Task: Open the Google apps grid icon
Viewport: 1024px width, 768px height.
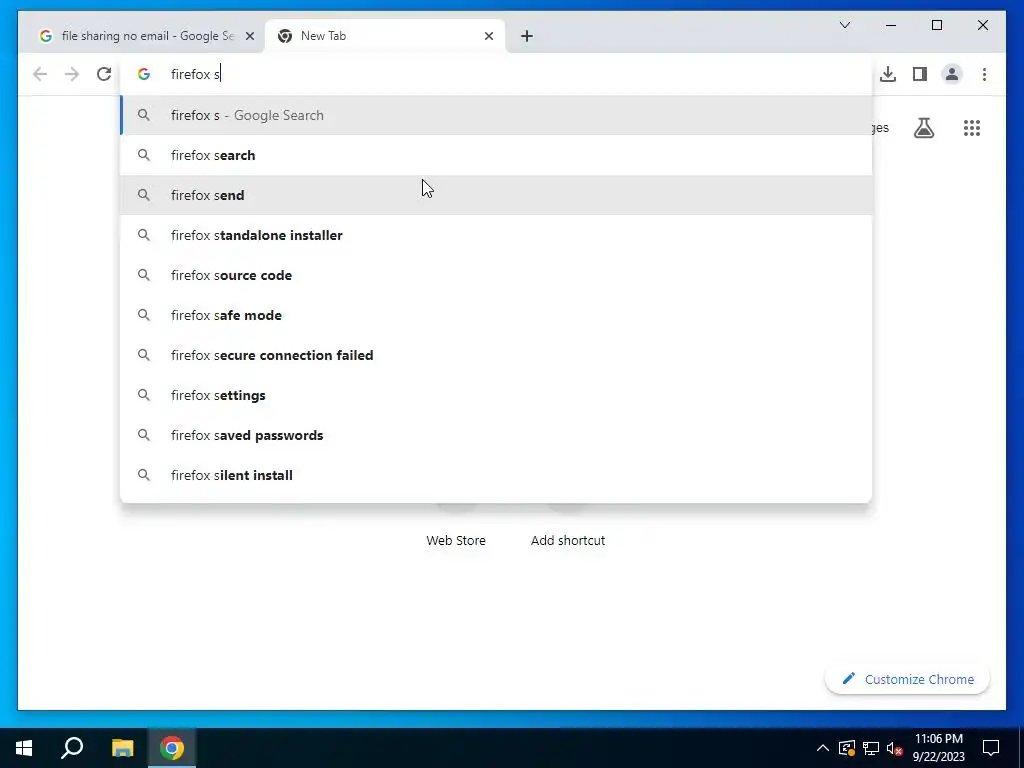Action: (972, 128)
